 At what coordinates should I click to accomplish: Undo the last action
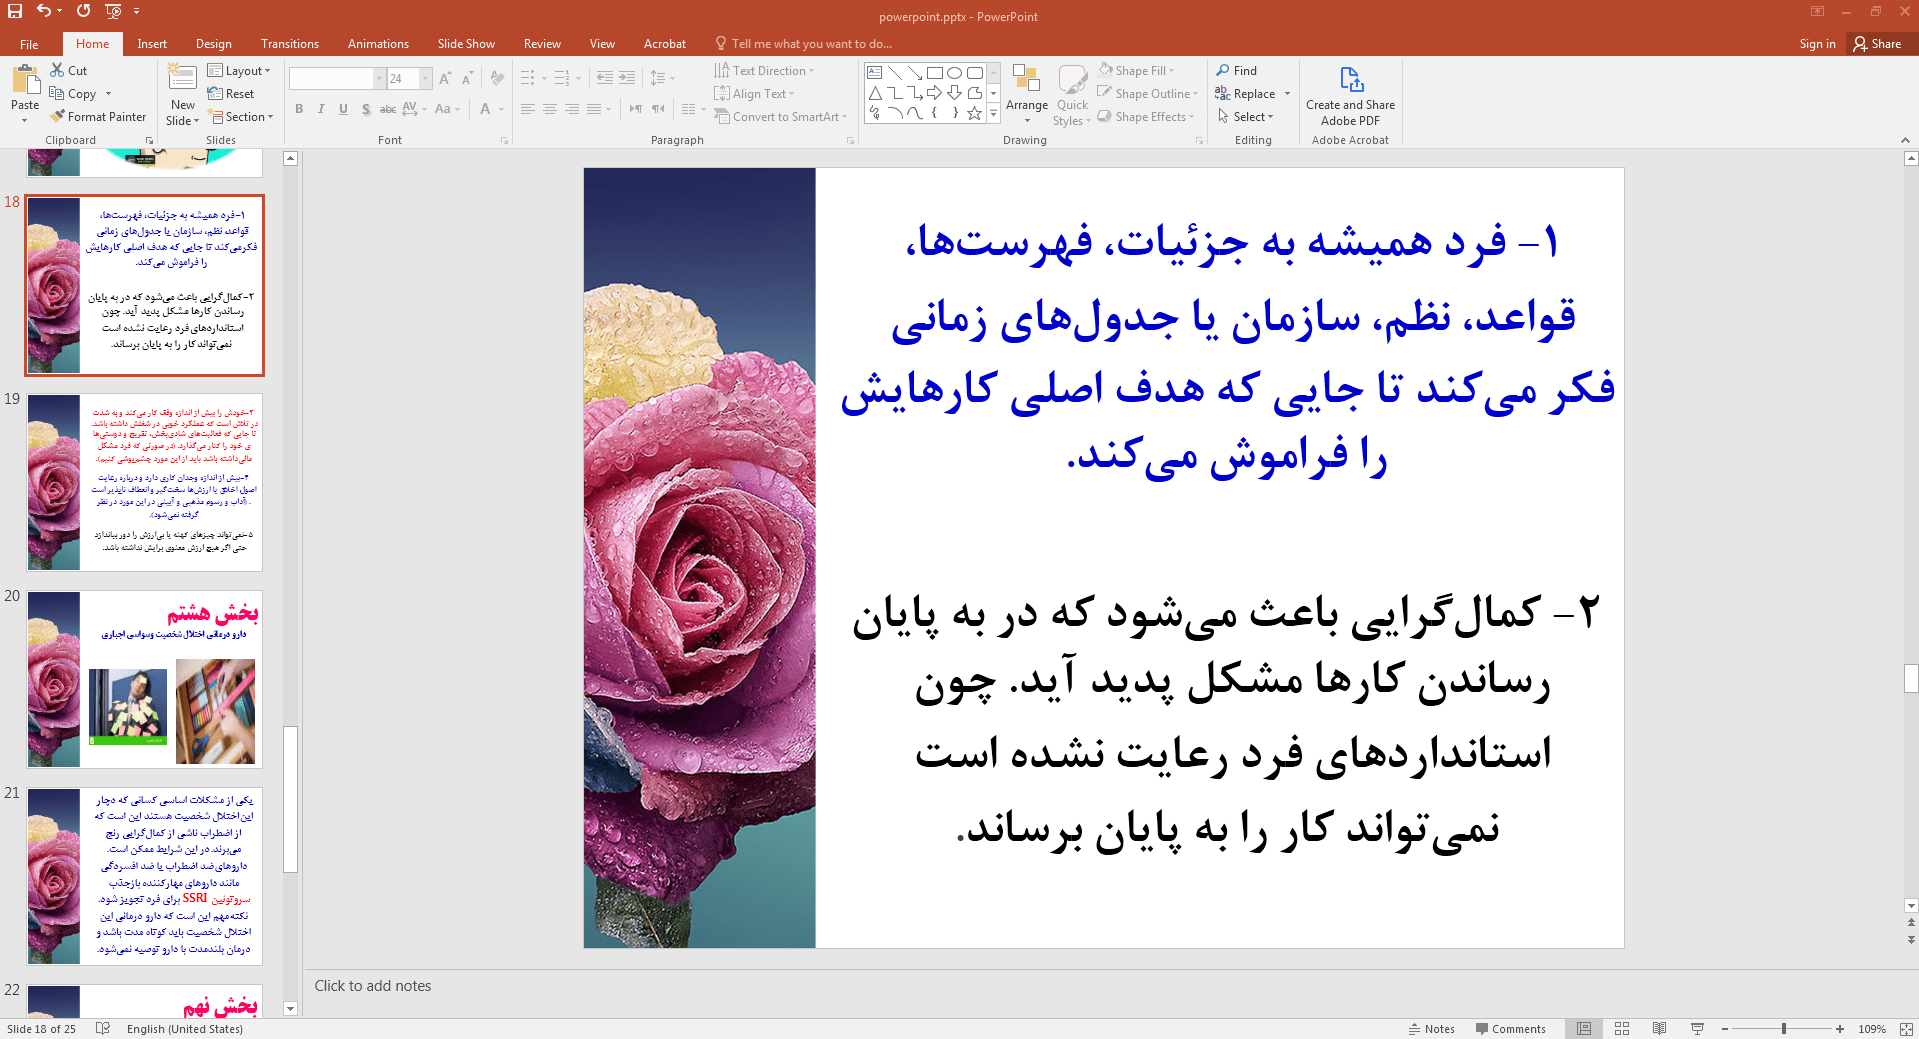(44, 11)
